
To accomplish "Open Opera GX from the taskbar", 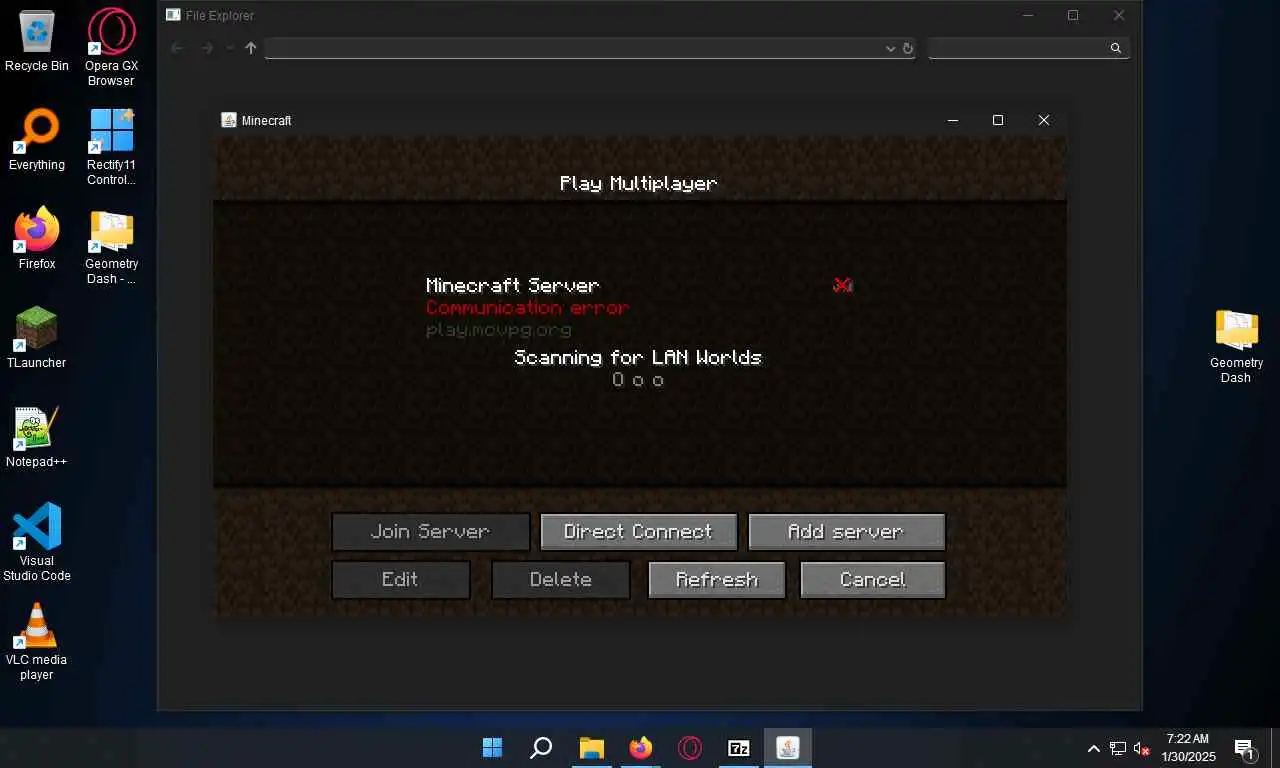I will coord(689,748).
